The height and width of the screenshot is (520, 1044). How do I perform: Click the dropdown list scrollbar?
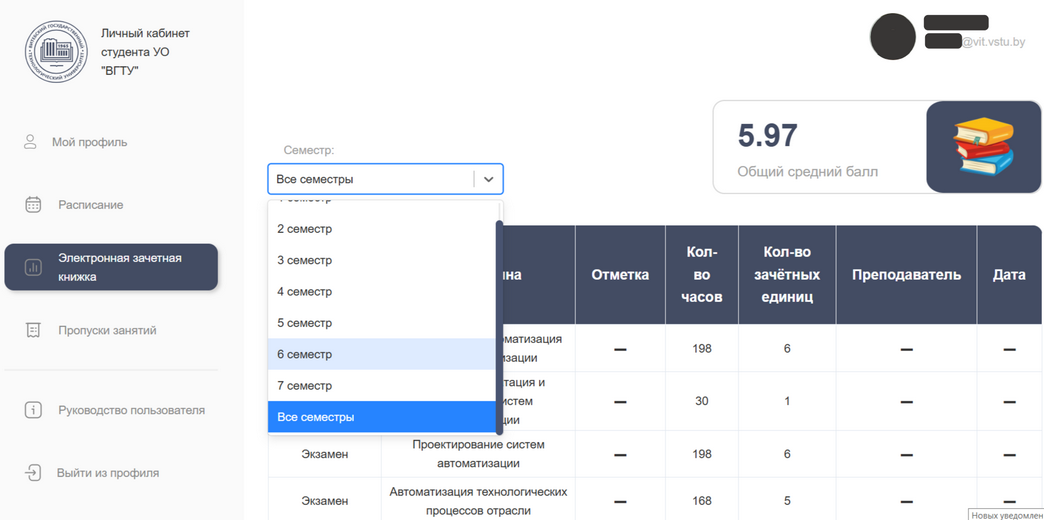coord(499,320)
